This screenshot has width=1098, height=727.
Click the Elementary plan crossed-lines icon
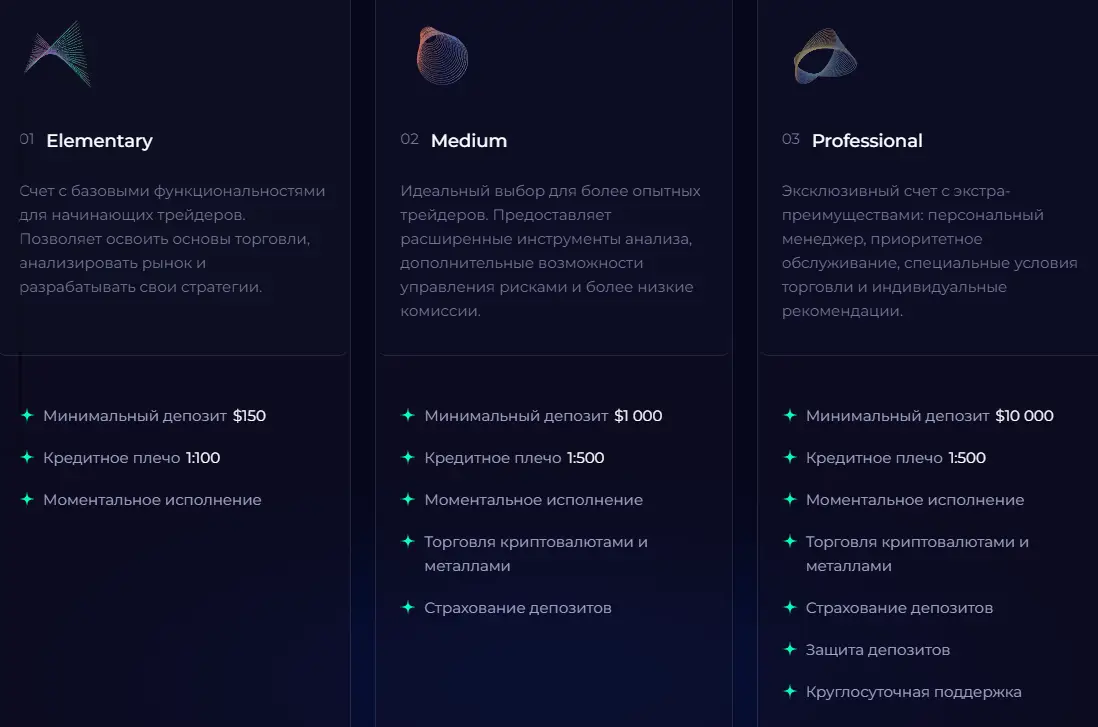click(57, 54)
